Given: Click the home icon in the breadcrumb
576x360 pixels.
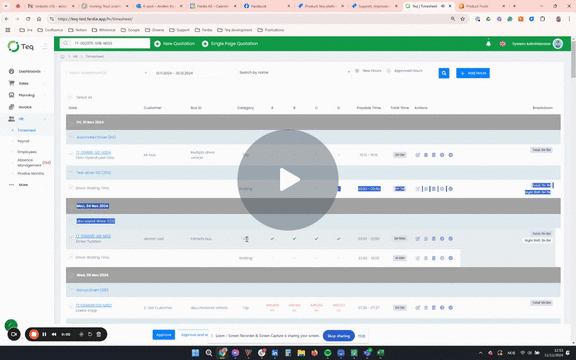Looking at the screenshot, I should pyautogui.click(x=62, y=57).
